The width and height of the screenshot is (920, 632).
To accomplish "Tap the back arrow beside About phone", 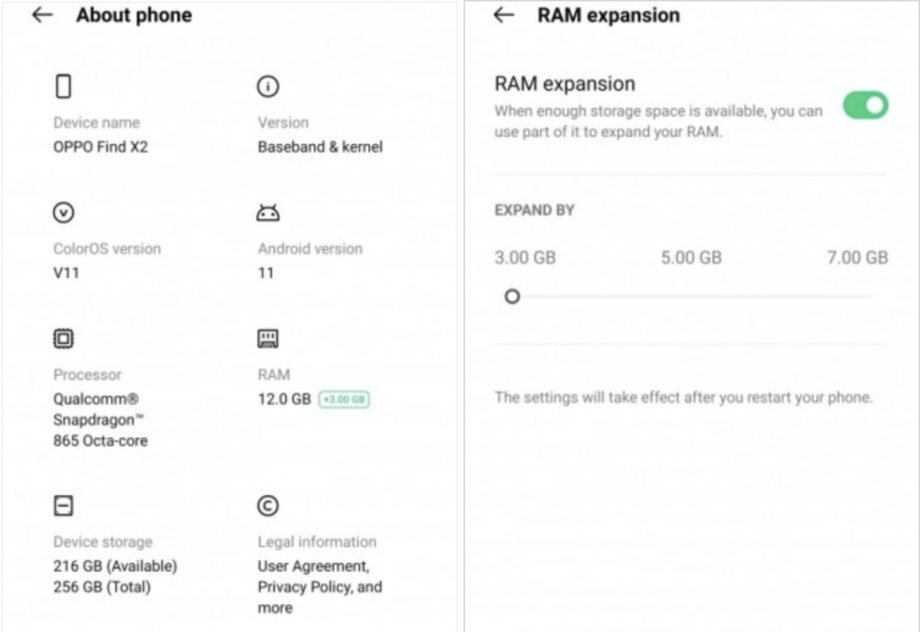I will pos(42,16).
